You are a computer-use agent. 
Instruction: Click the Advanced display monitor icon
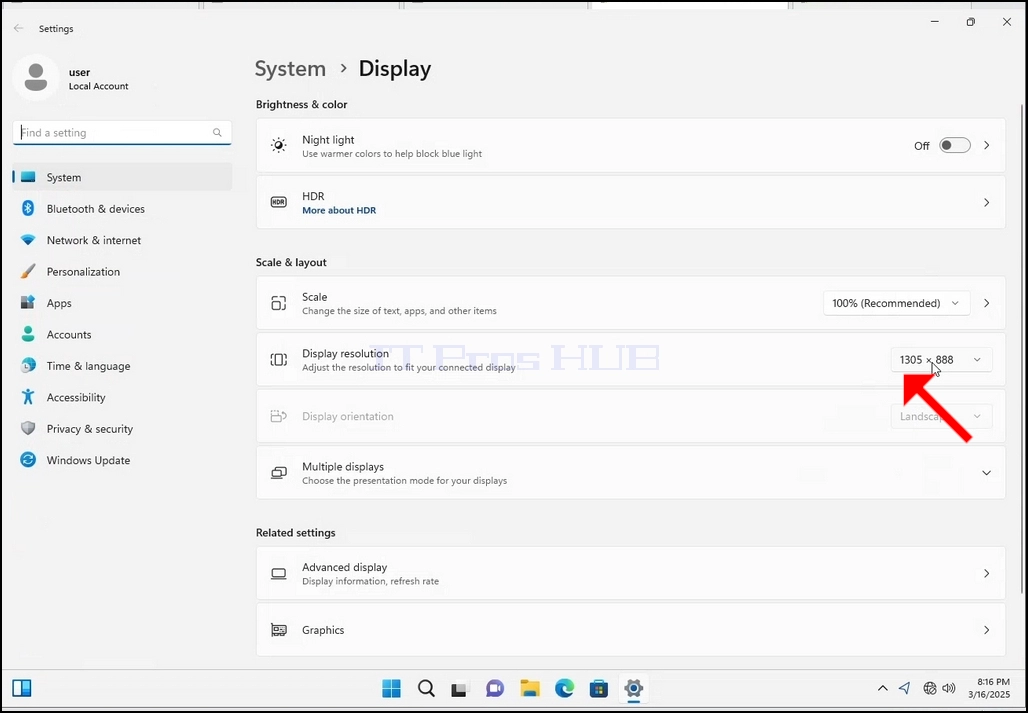(x=279, y=573)
